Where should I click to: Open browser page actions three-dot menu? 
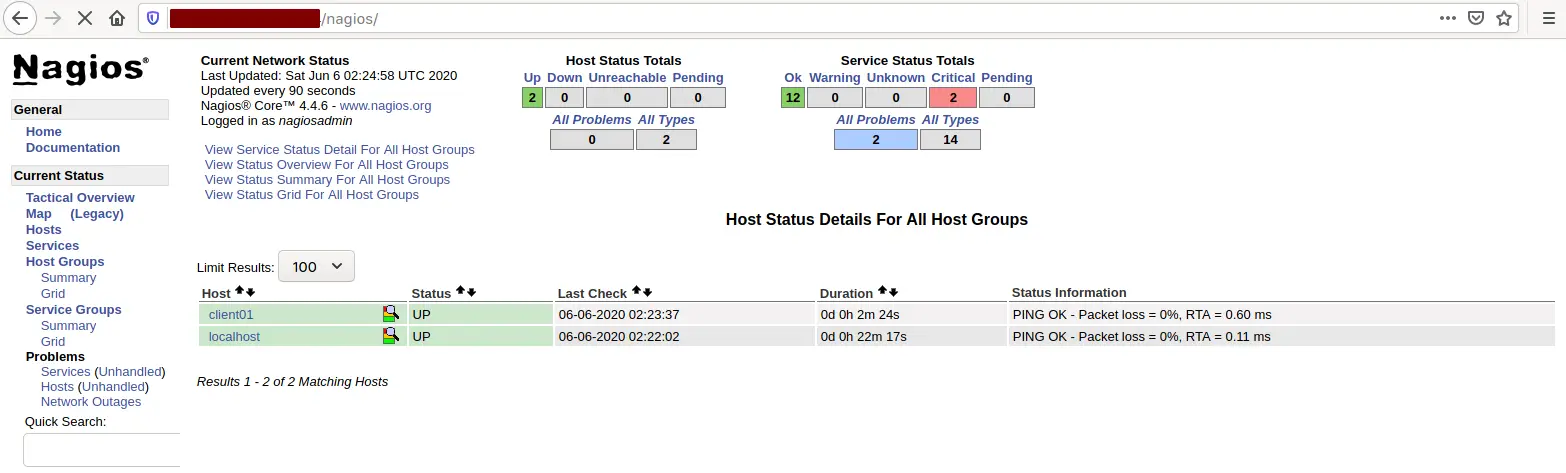[1447, 18]
